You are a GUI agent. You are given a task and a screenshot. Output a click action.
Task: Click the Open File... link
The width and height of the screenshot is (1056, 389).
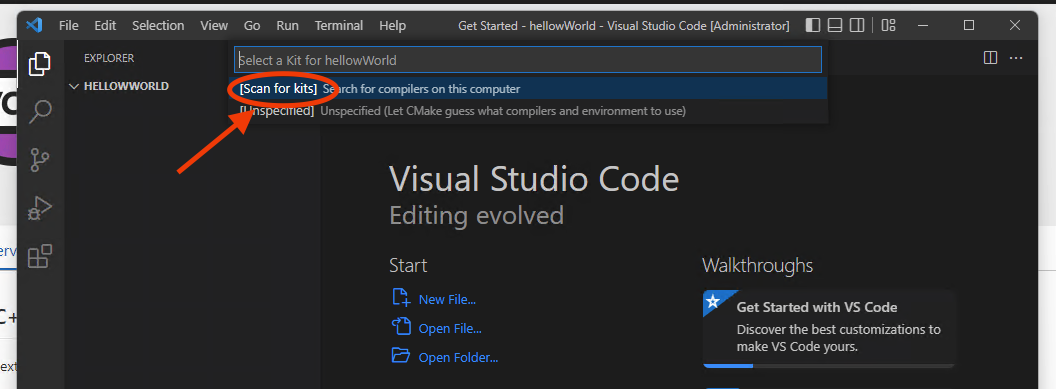450,328
